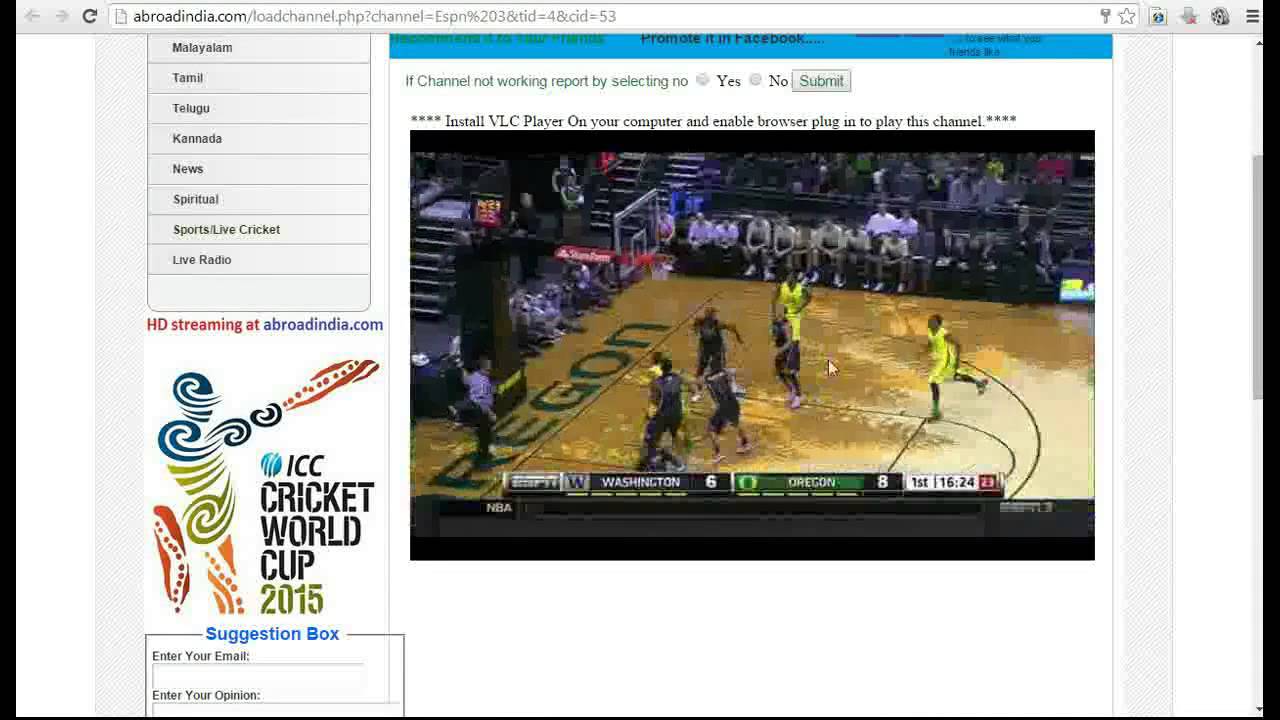Click the download extension icon
Screen dimensions: 1280x720
1189,16
